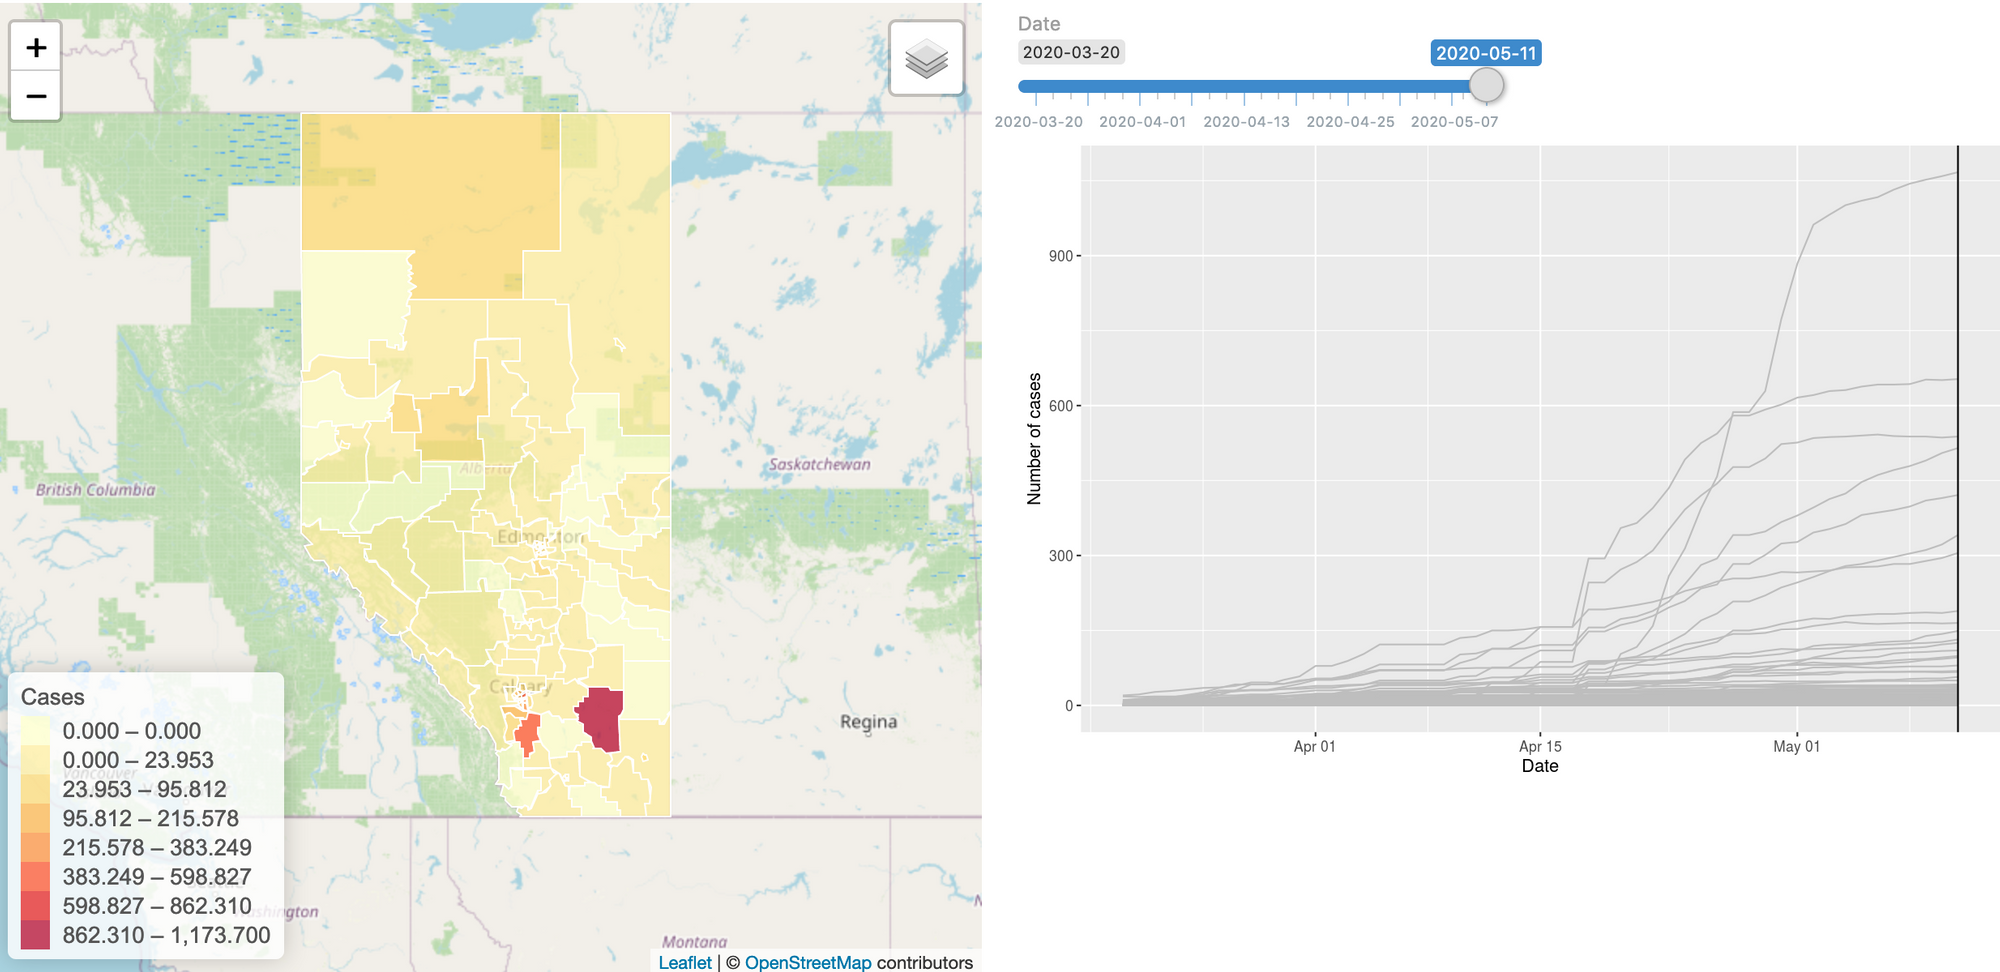Click the Apr 01 axis label
This screenshot has height=972, width=2000.
(1314, 746)
